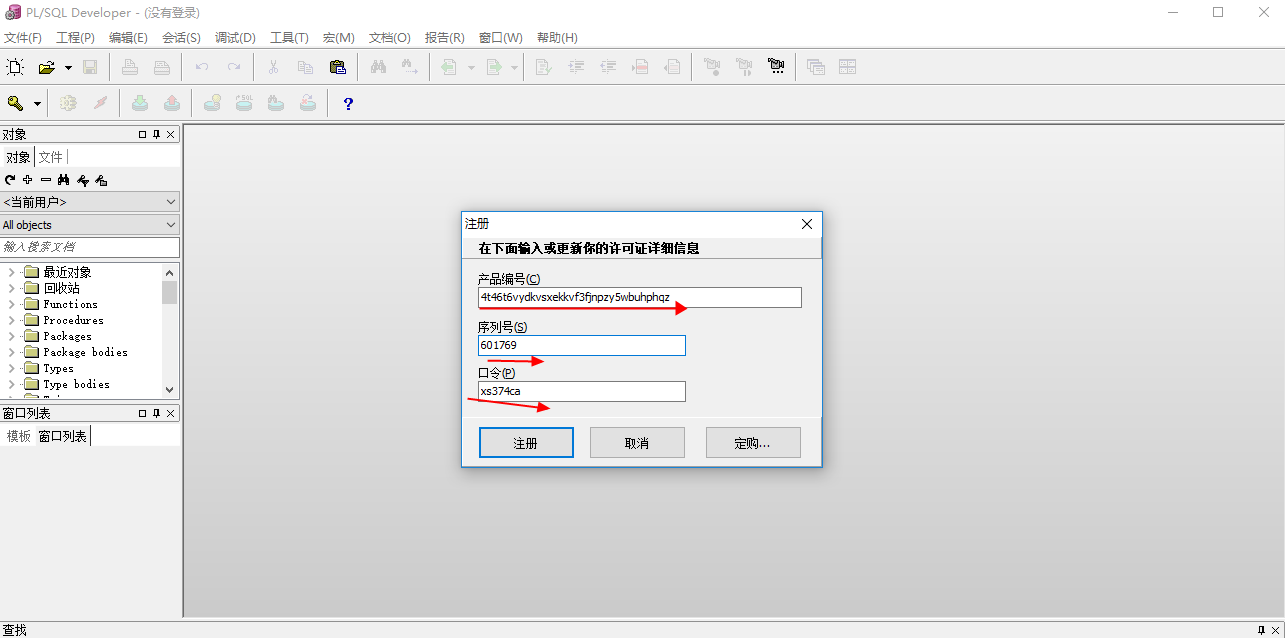1285x638 pixels.
Task: Click the Log on key icon
Action: (x=15, y=103)
